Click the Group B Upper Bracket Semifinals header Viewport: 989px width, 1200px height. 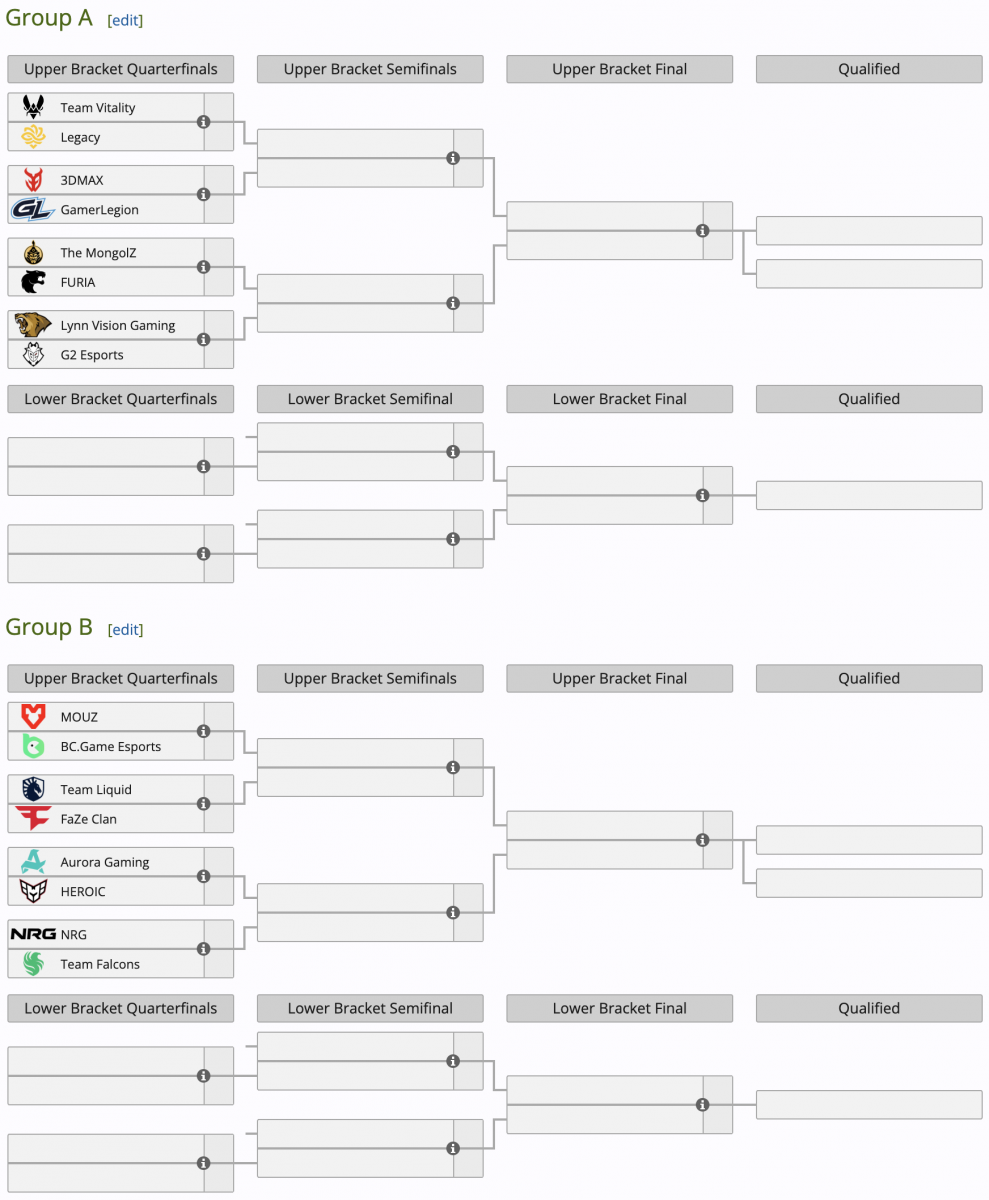coord(370,678)
